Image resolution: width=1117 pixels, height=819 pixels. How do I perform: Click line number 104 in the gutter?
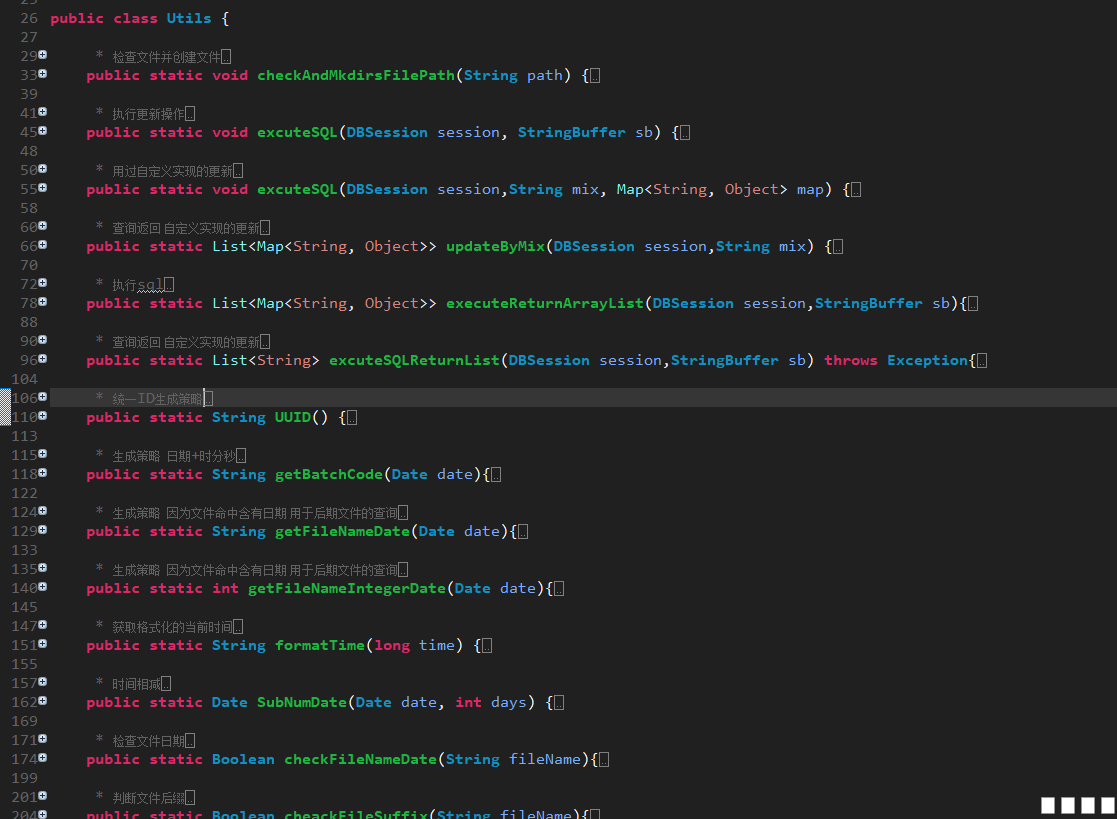(28, 379)
